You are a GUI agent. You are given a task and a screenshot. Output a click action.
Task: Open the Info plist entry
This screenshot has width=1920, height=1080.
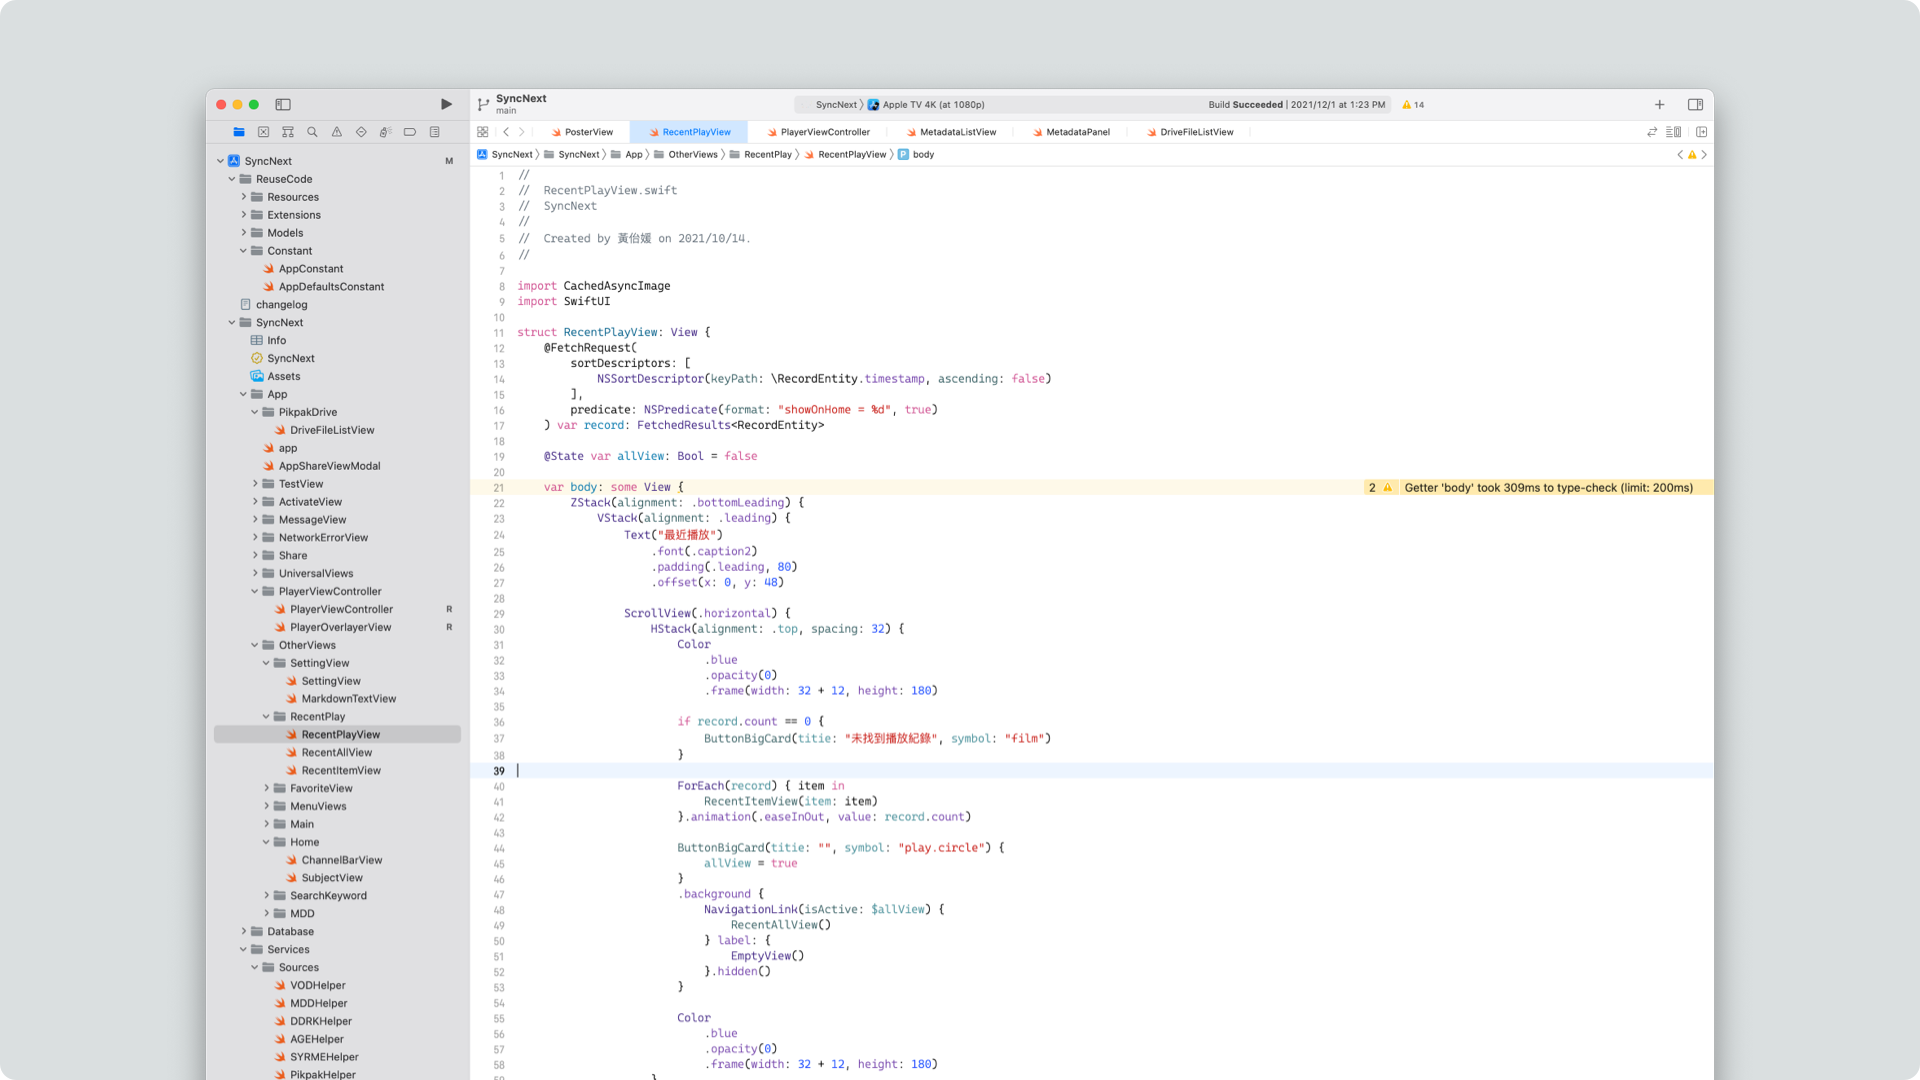(x=268, y=340)
